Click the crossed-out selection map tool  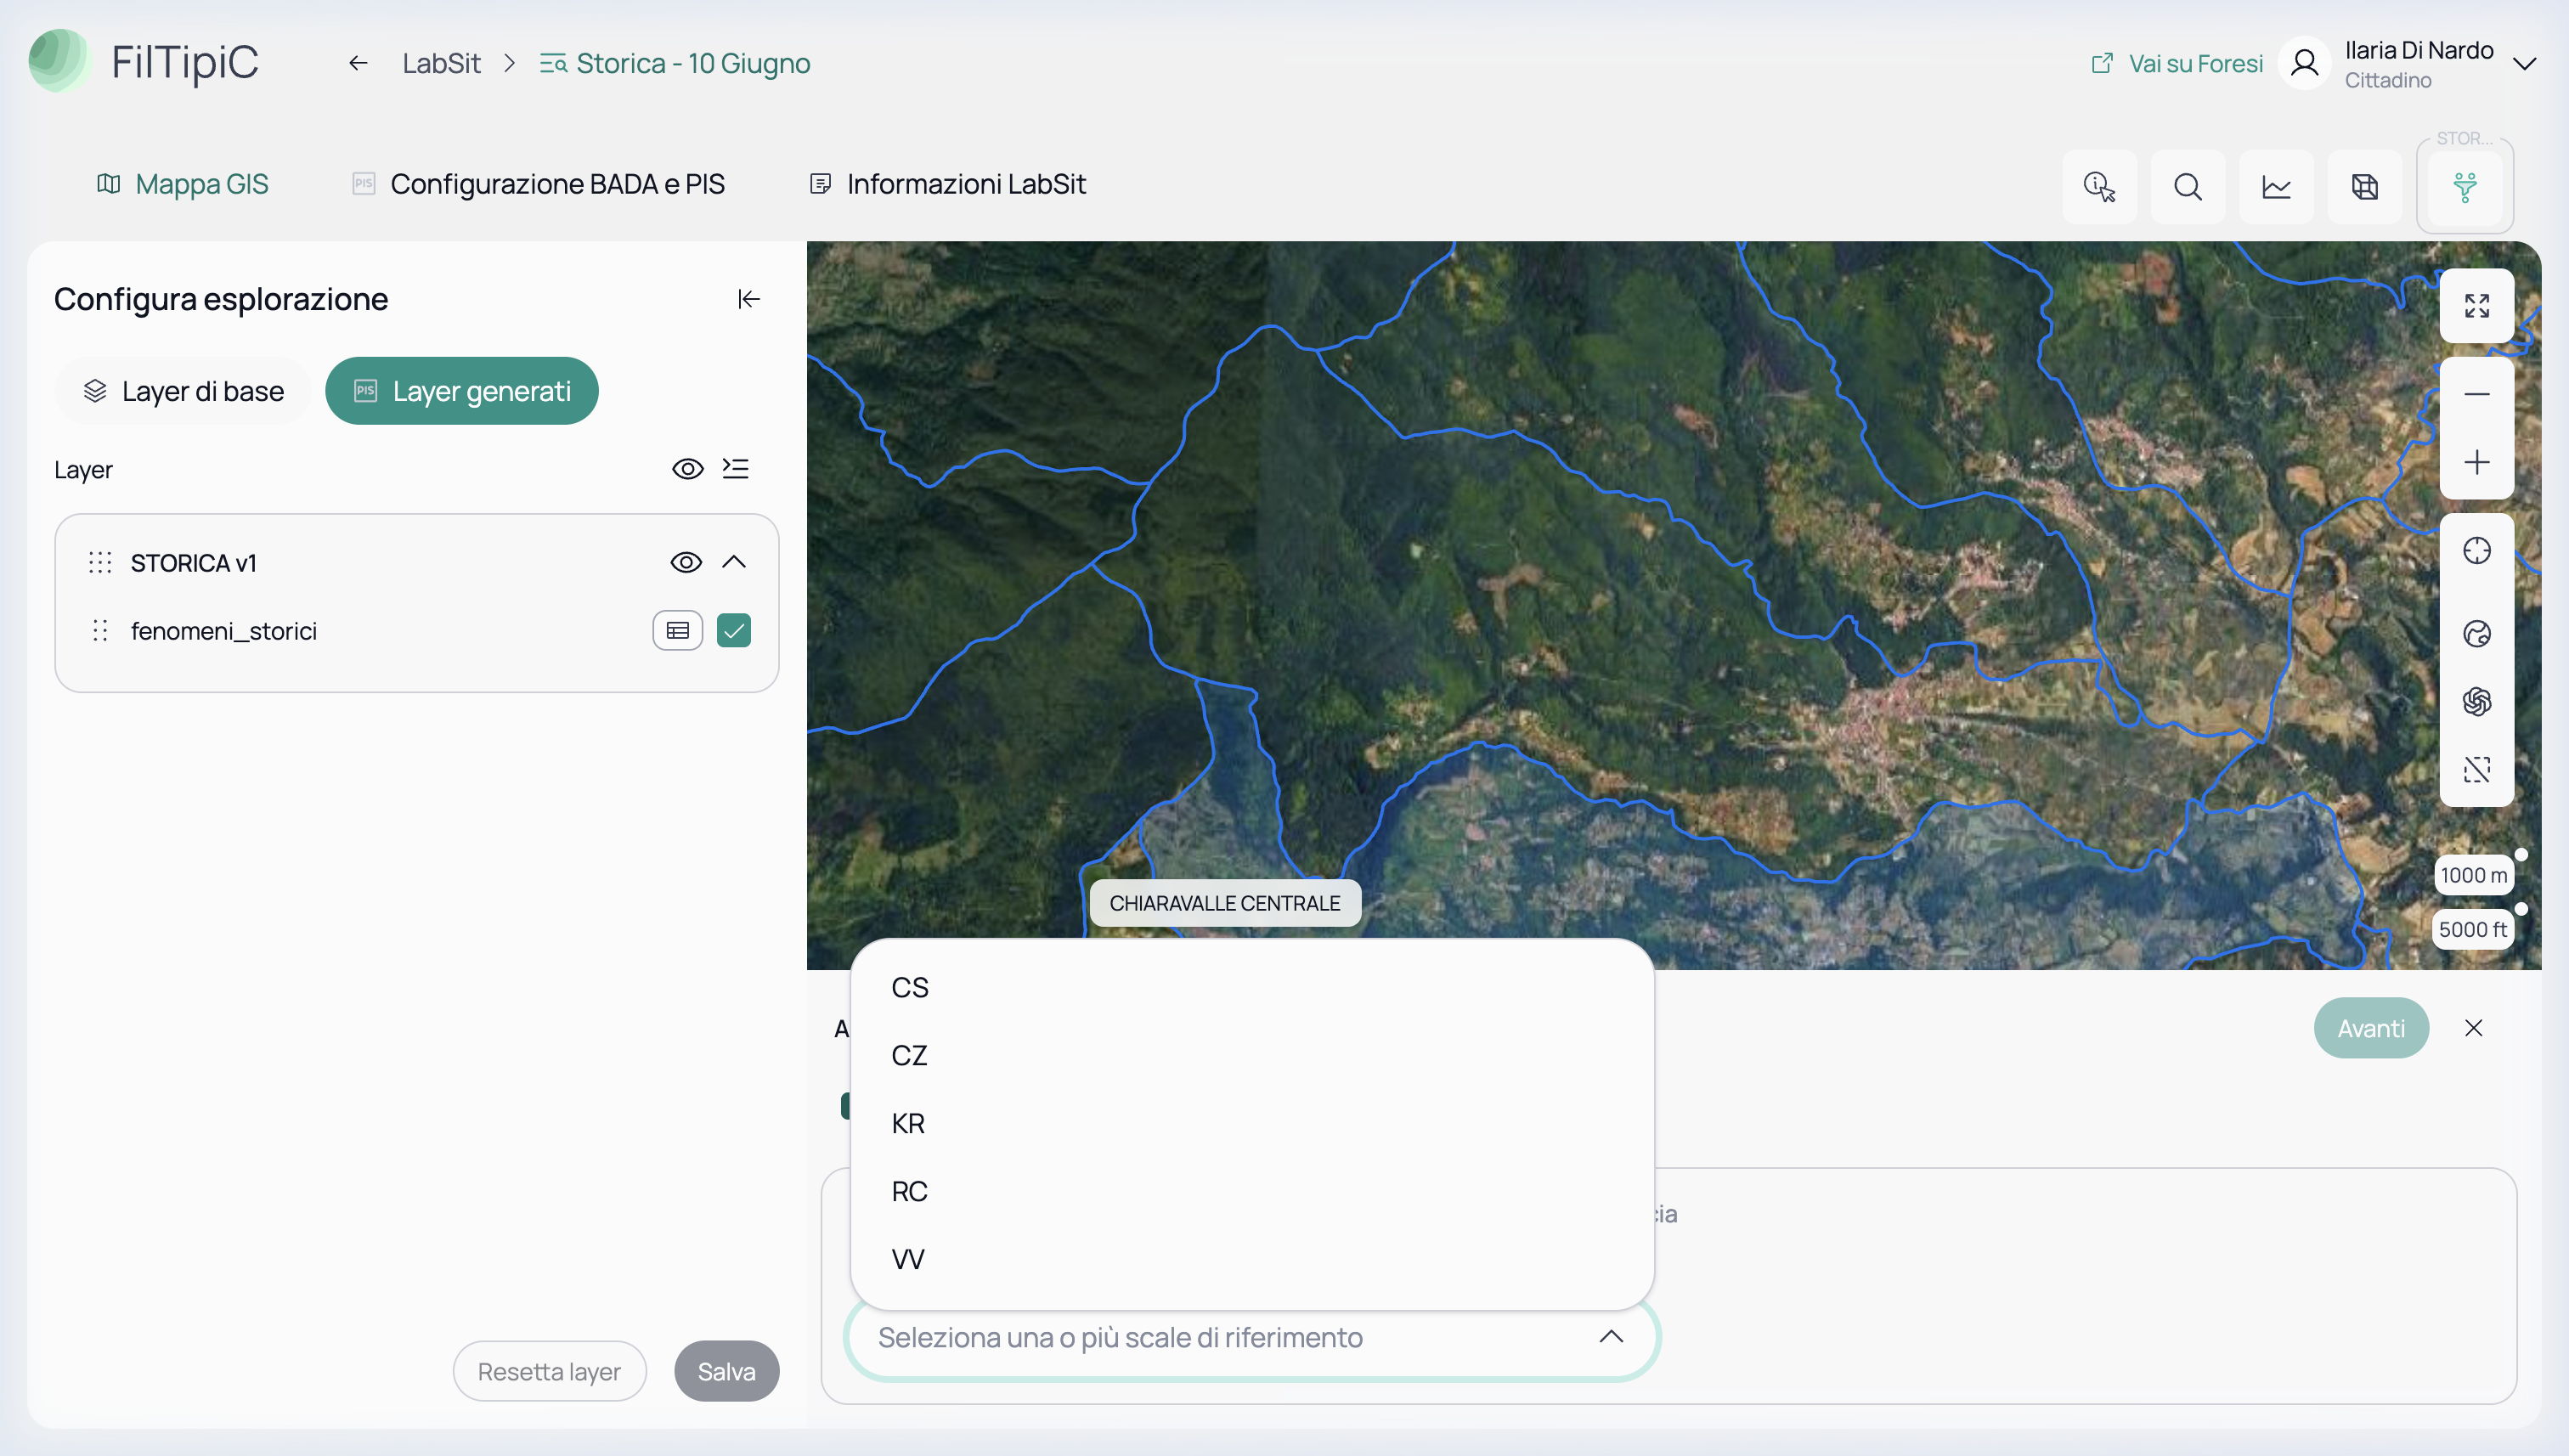(2476, 770)
